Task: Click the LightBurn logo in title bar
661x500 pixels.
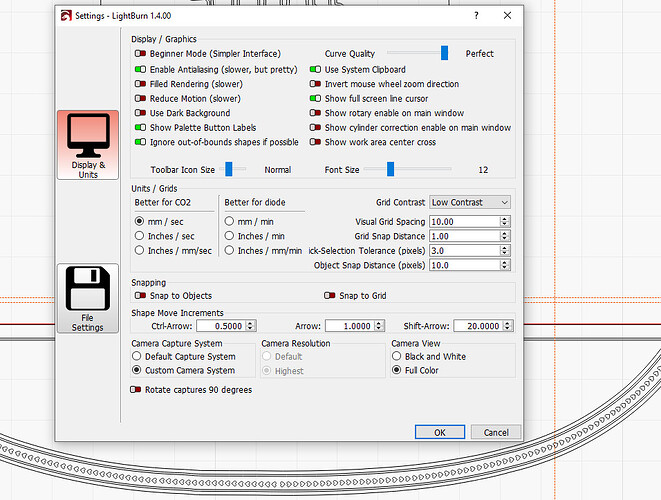Action: click(x=67, y=16)
